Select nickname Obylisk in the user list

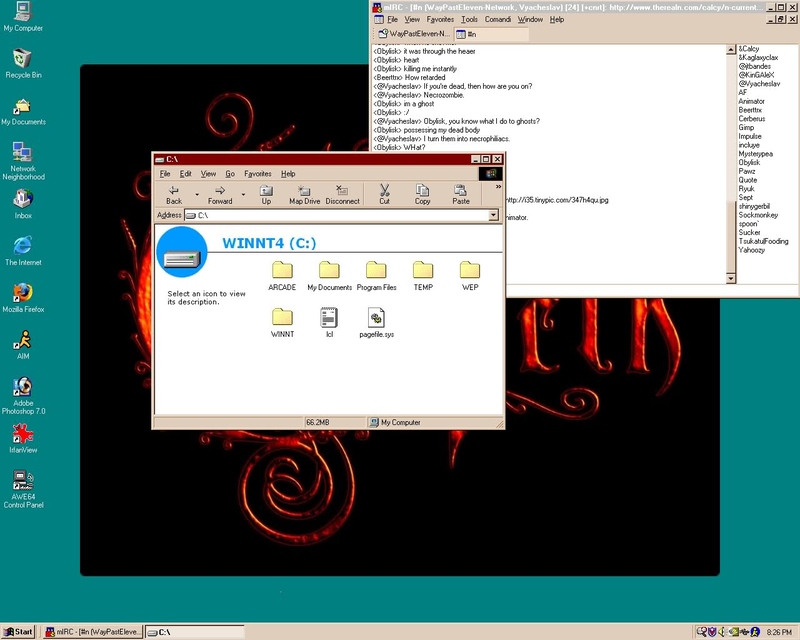(x=749, y=162)
